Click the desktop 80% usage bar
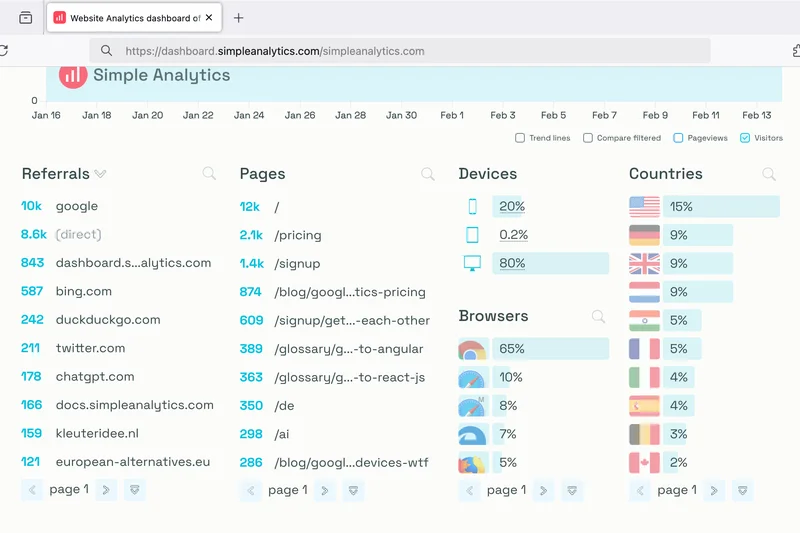Screen dimensions: 800x533 (x=550, y=264)
